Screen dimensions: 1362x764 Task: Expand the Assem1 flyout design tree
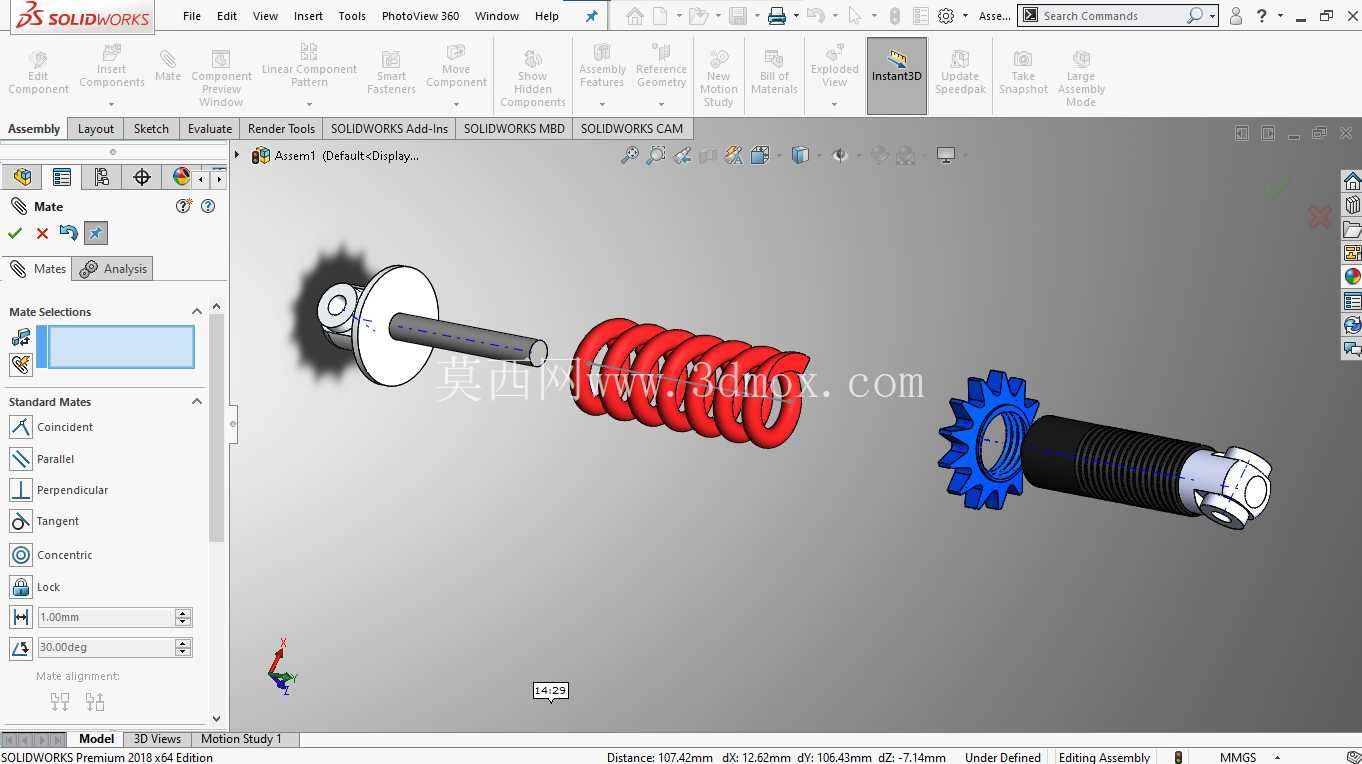[x=237, y=155]
